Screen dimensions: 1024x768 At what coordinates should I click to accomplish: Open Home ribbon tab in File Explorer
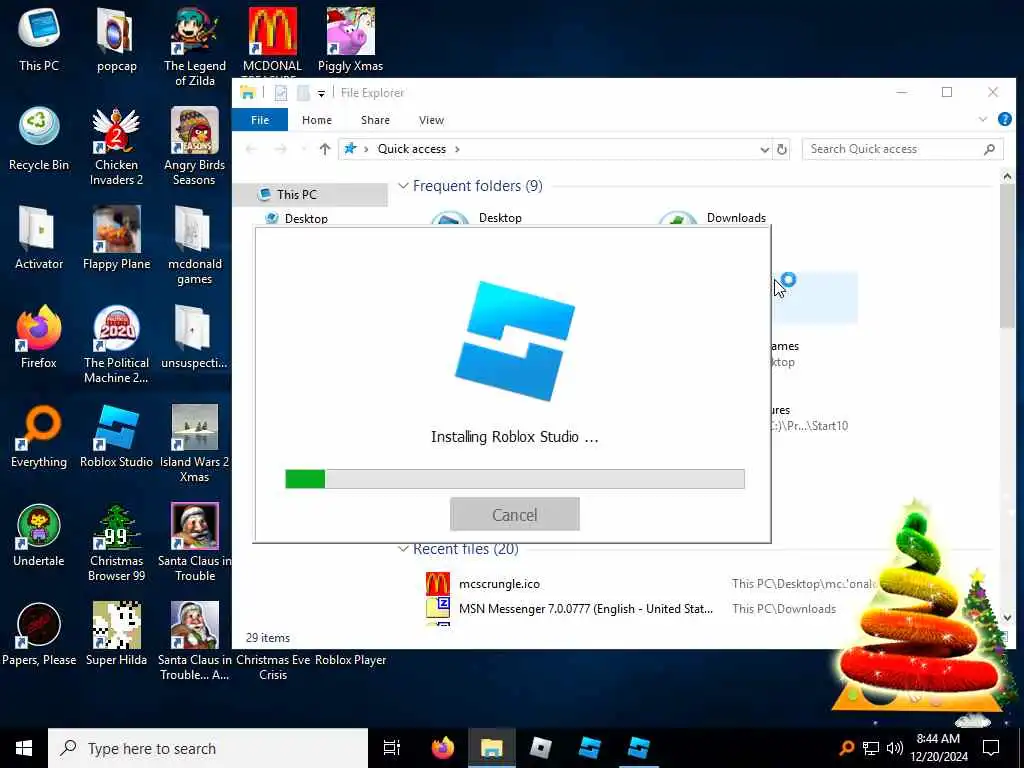point(317,120)
